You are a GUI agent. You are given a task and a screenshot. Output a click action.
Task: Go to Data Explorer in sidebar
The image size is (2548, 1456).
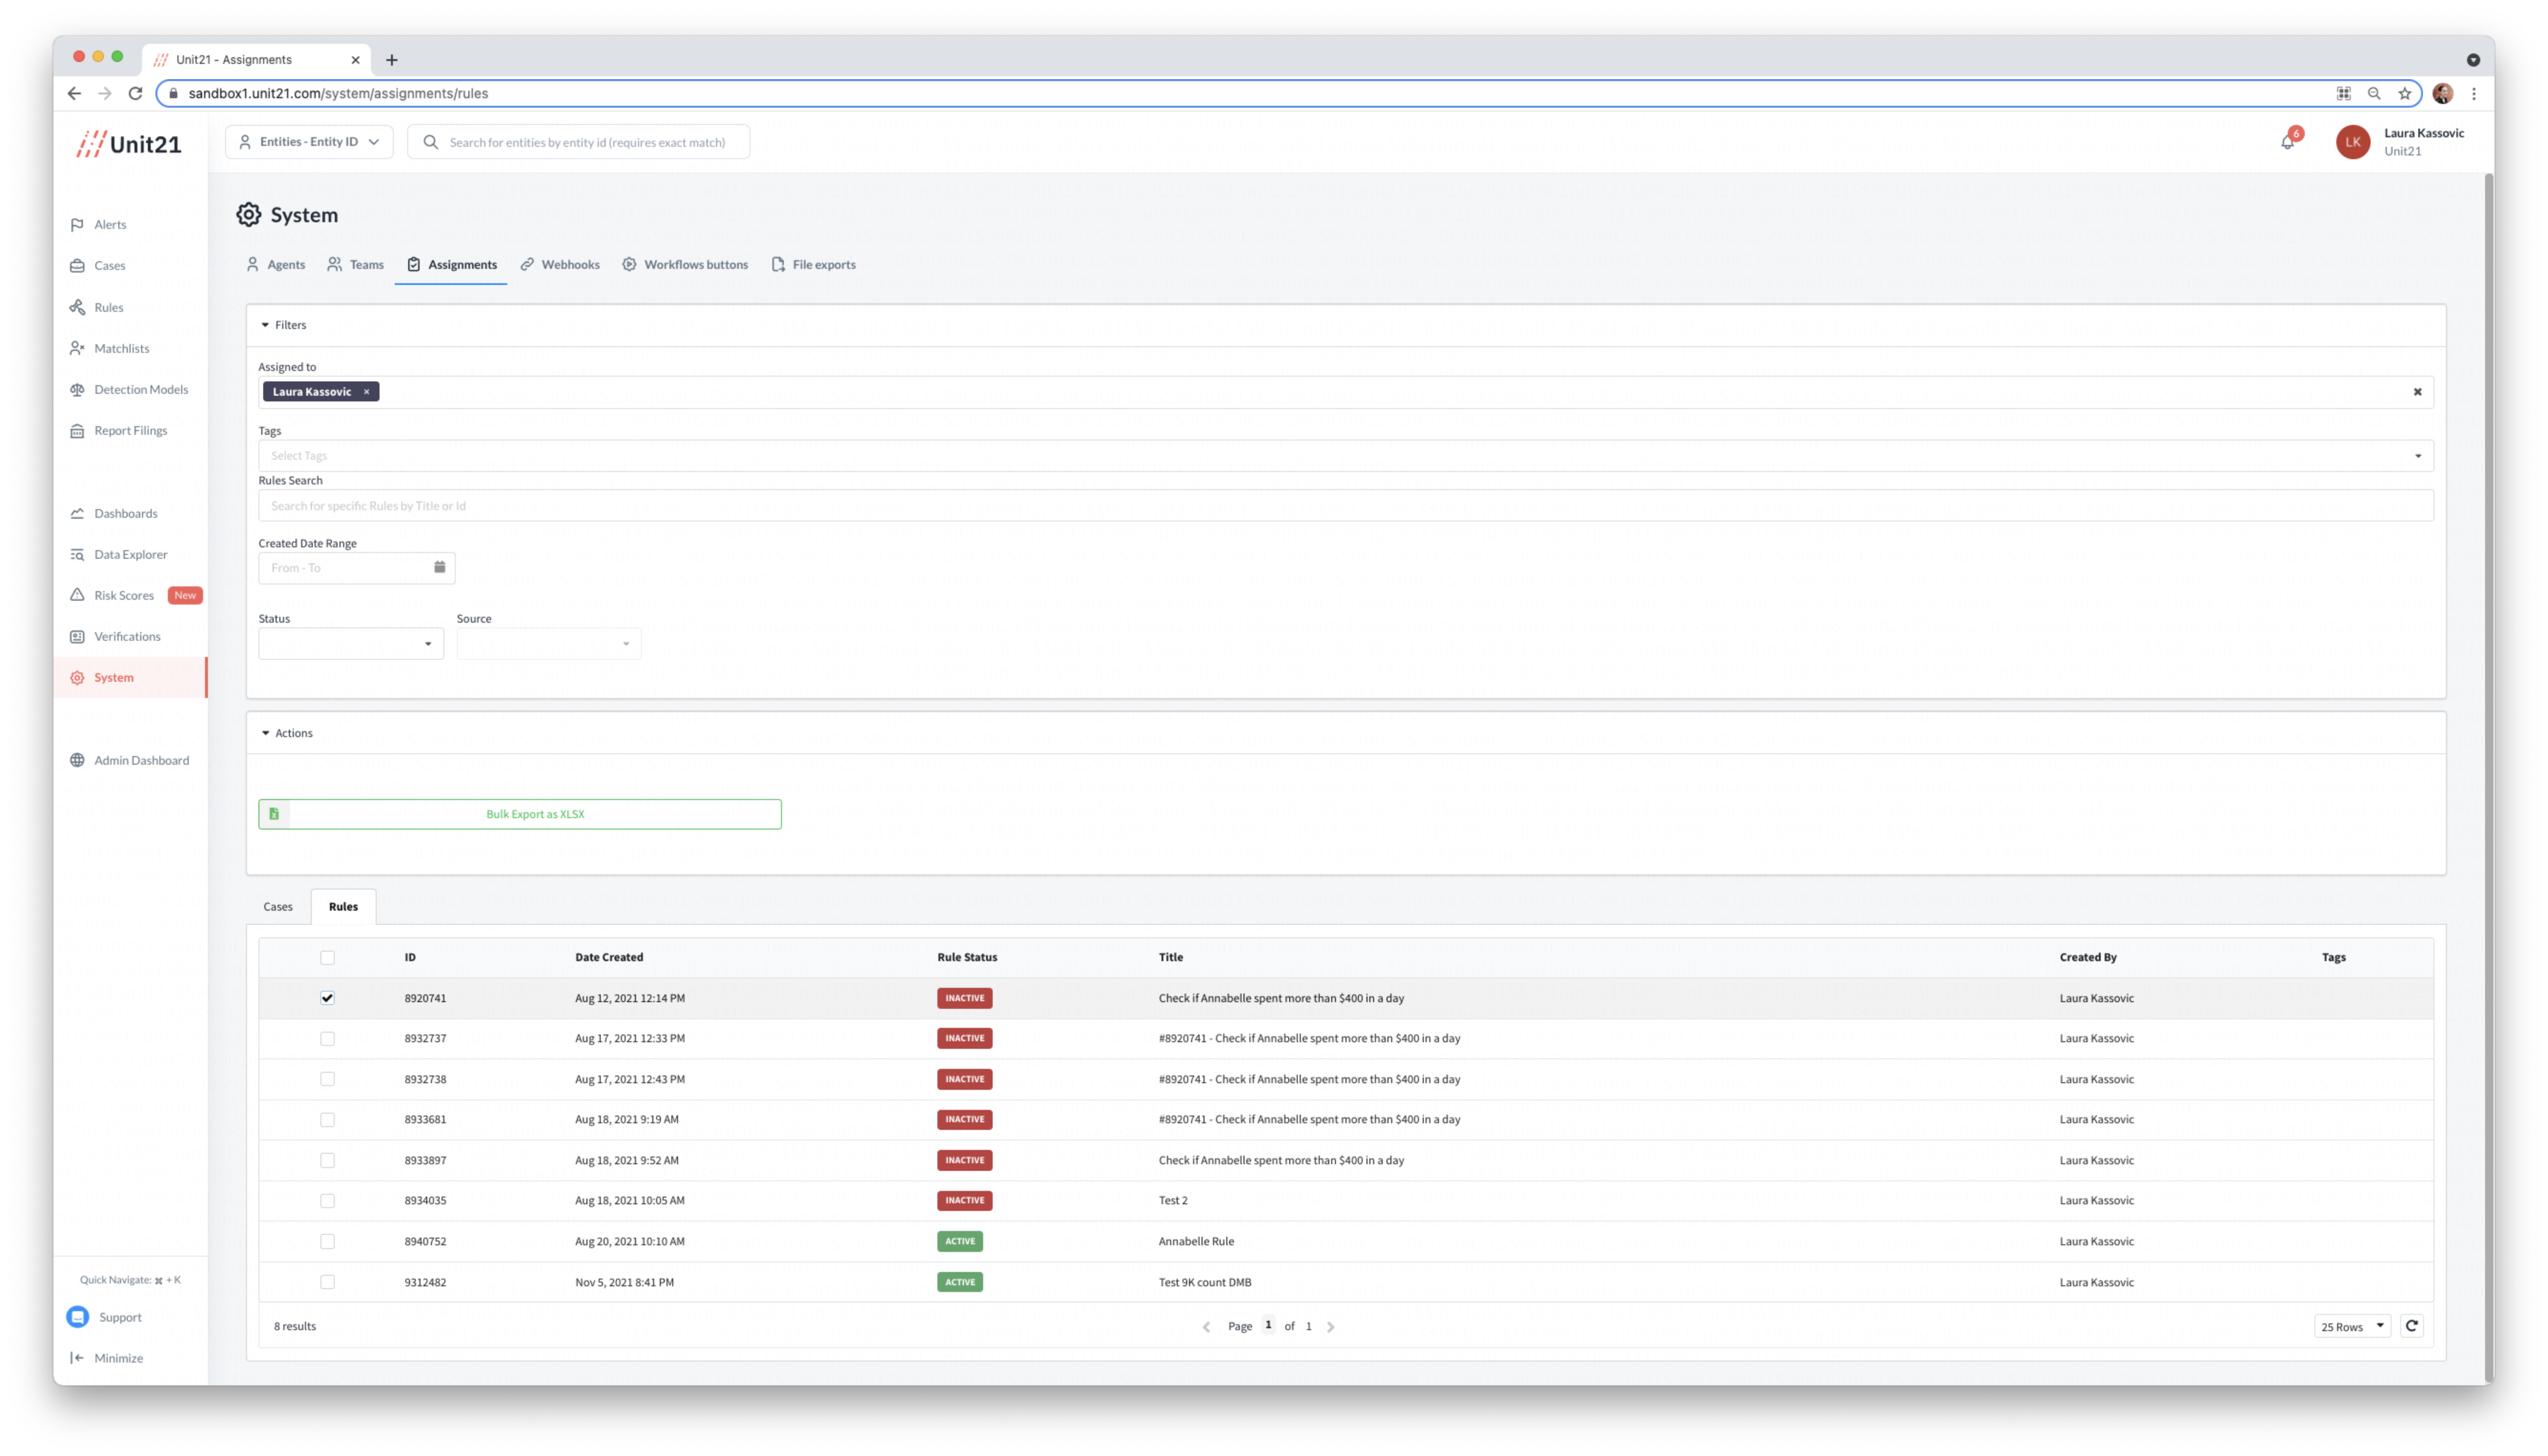click(130, 554)
